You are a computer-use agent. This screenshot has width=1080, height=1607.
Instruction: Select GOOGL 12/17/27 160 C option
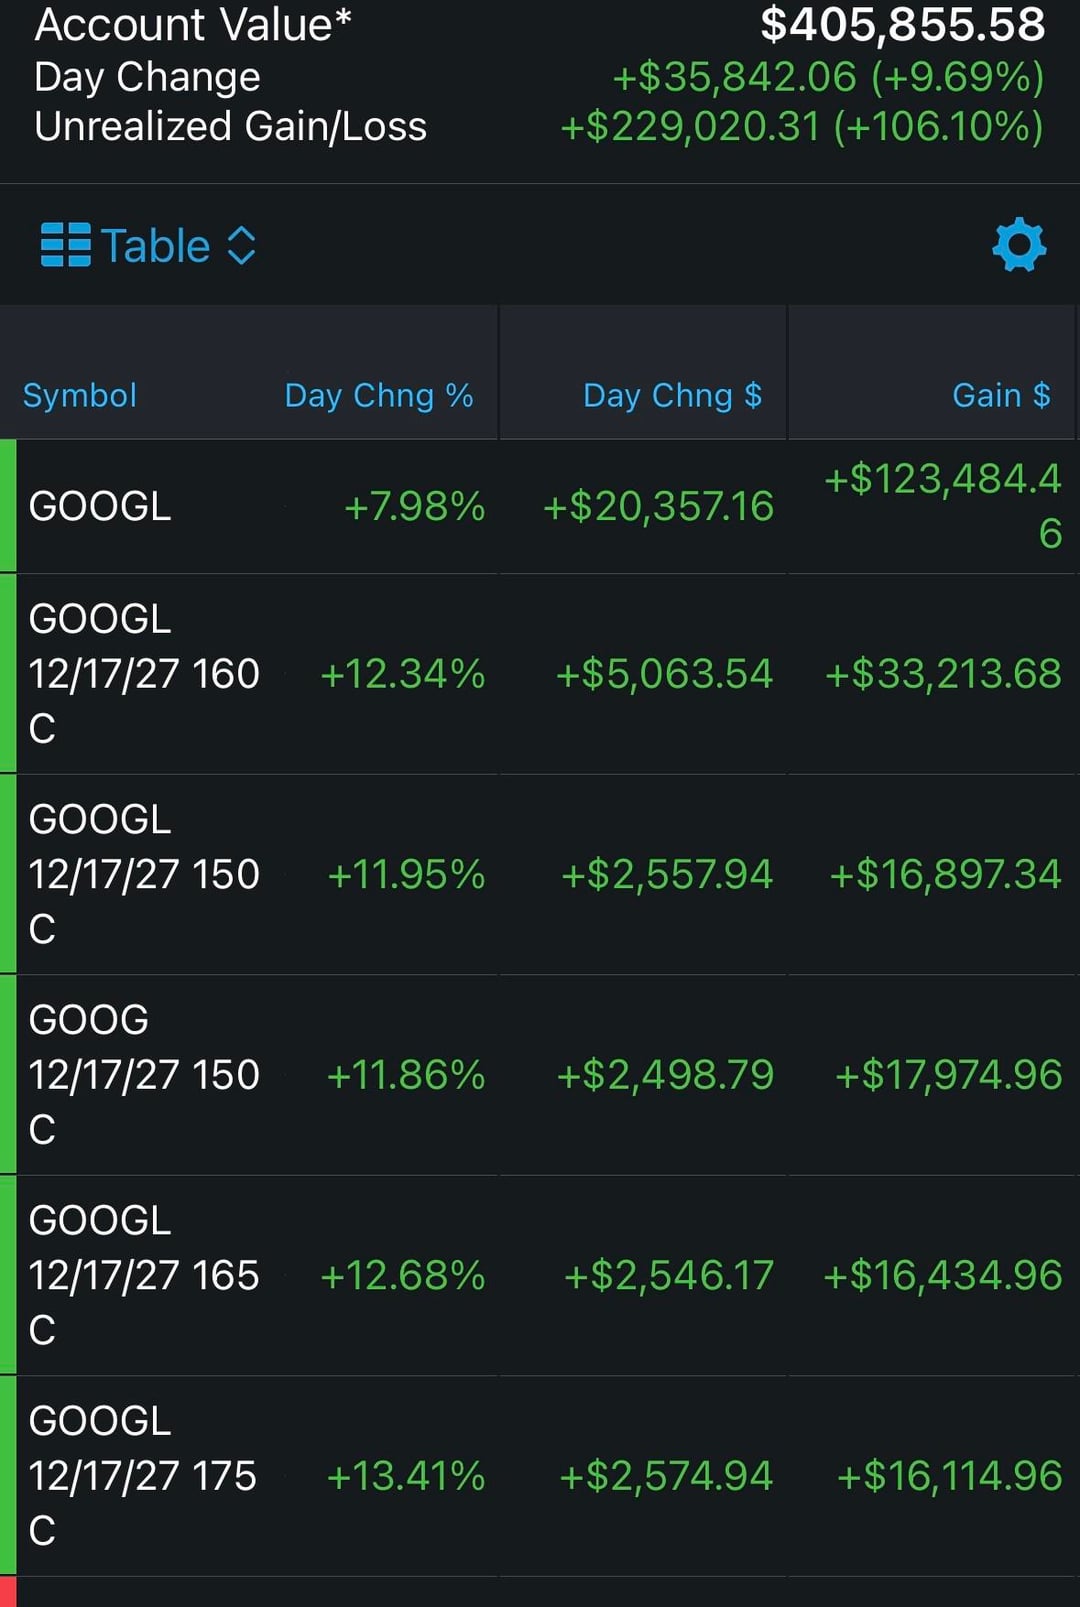click(143, 673)
